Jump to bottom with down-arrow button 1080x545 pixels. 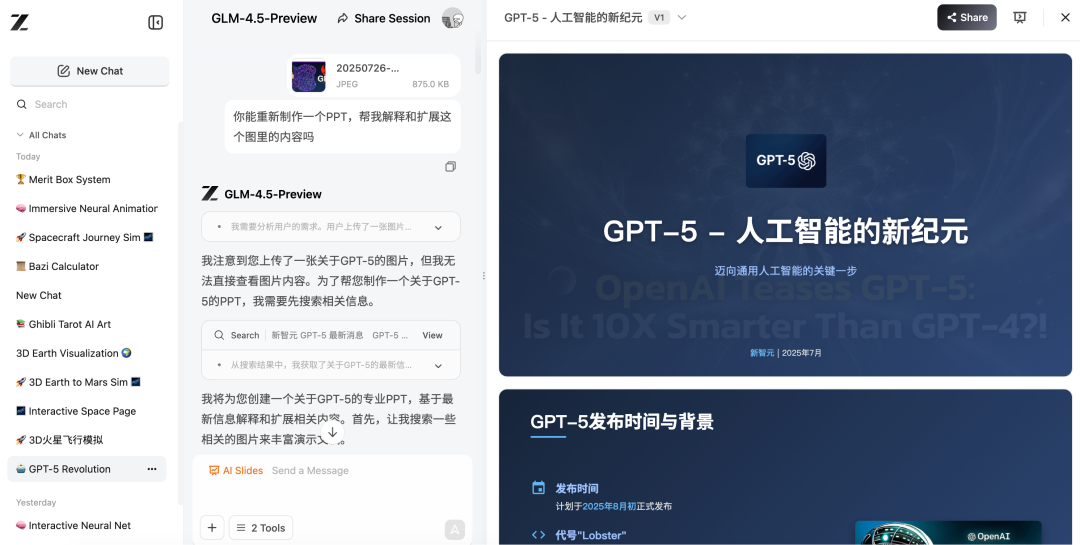coord(332,432)
